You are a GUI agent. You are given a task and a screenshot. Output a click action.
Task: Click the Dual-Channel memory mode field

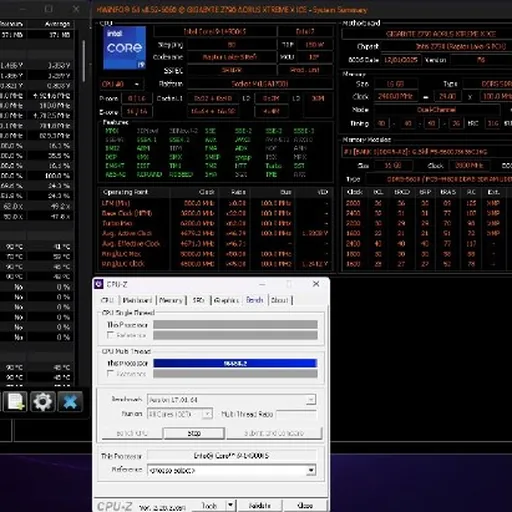click(x=437, y=110)
